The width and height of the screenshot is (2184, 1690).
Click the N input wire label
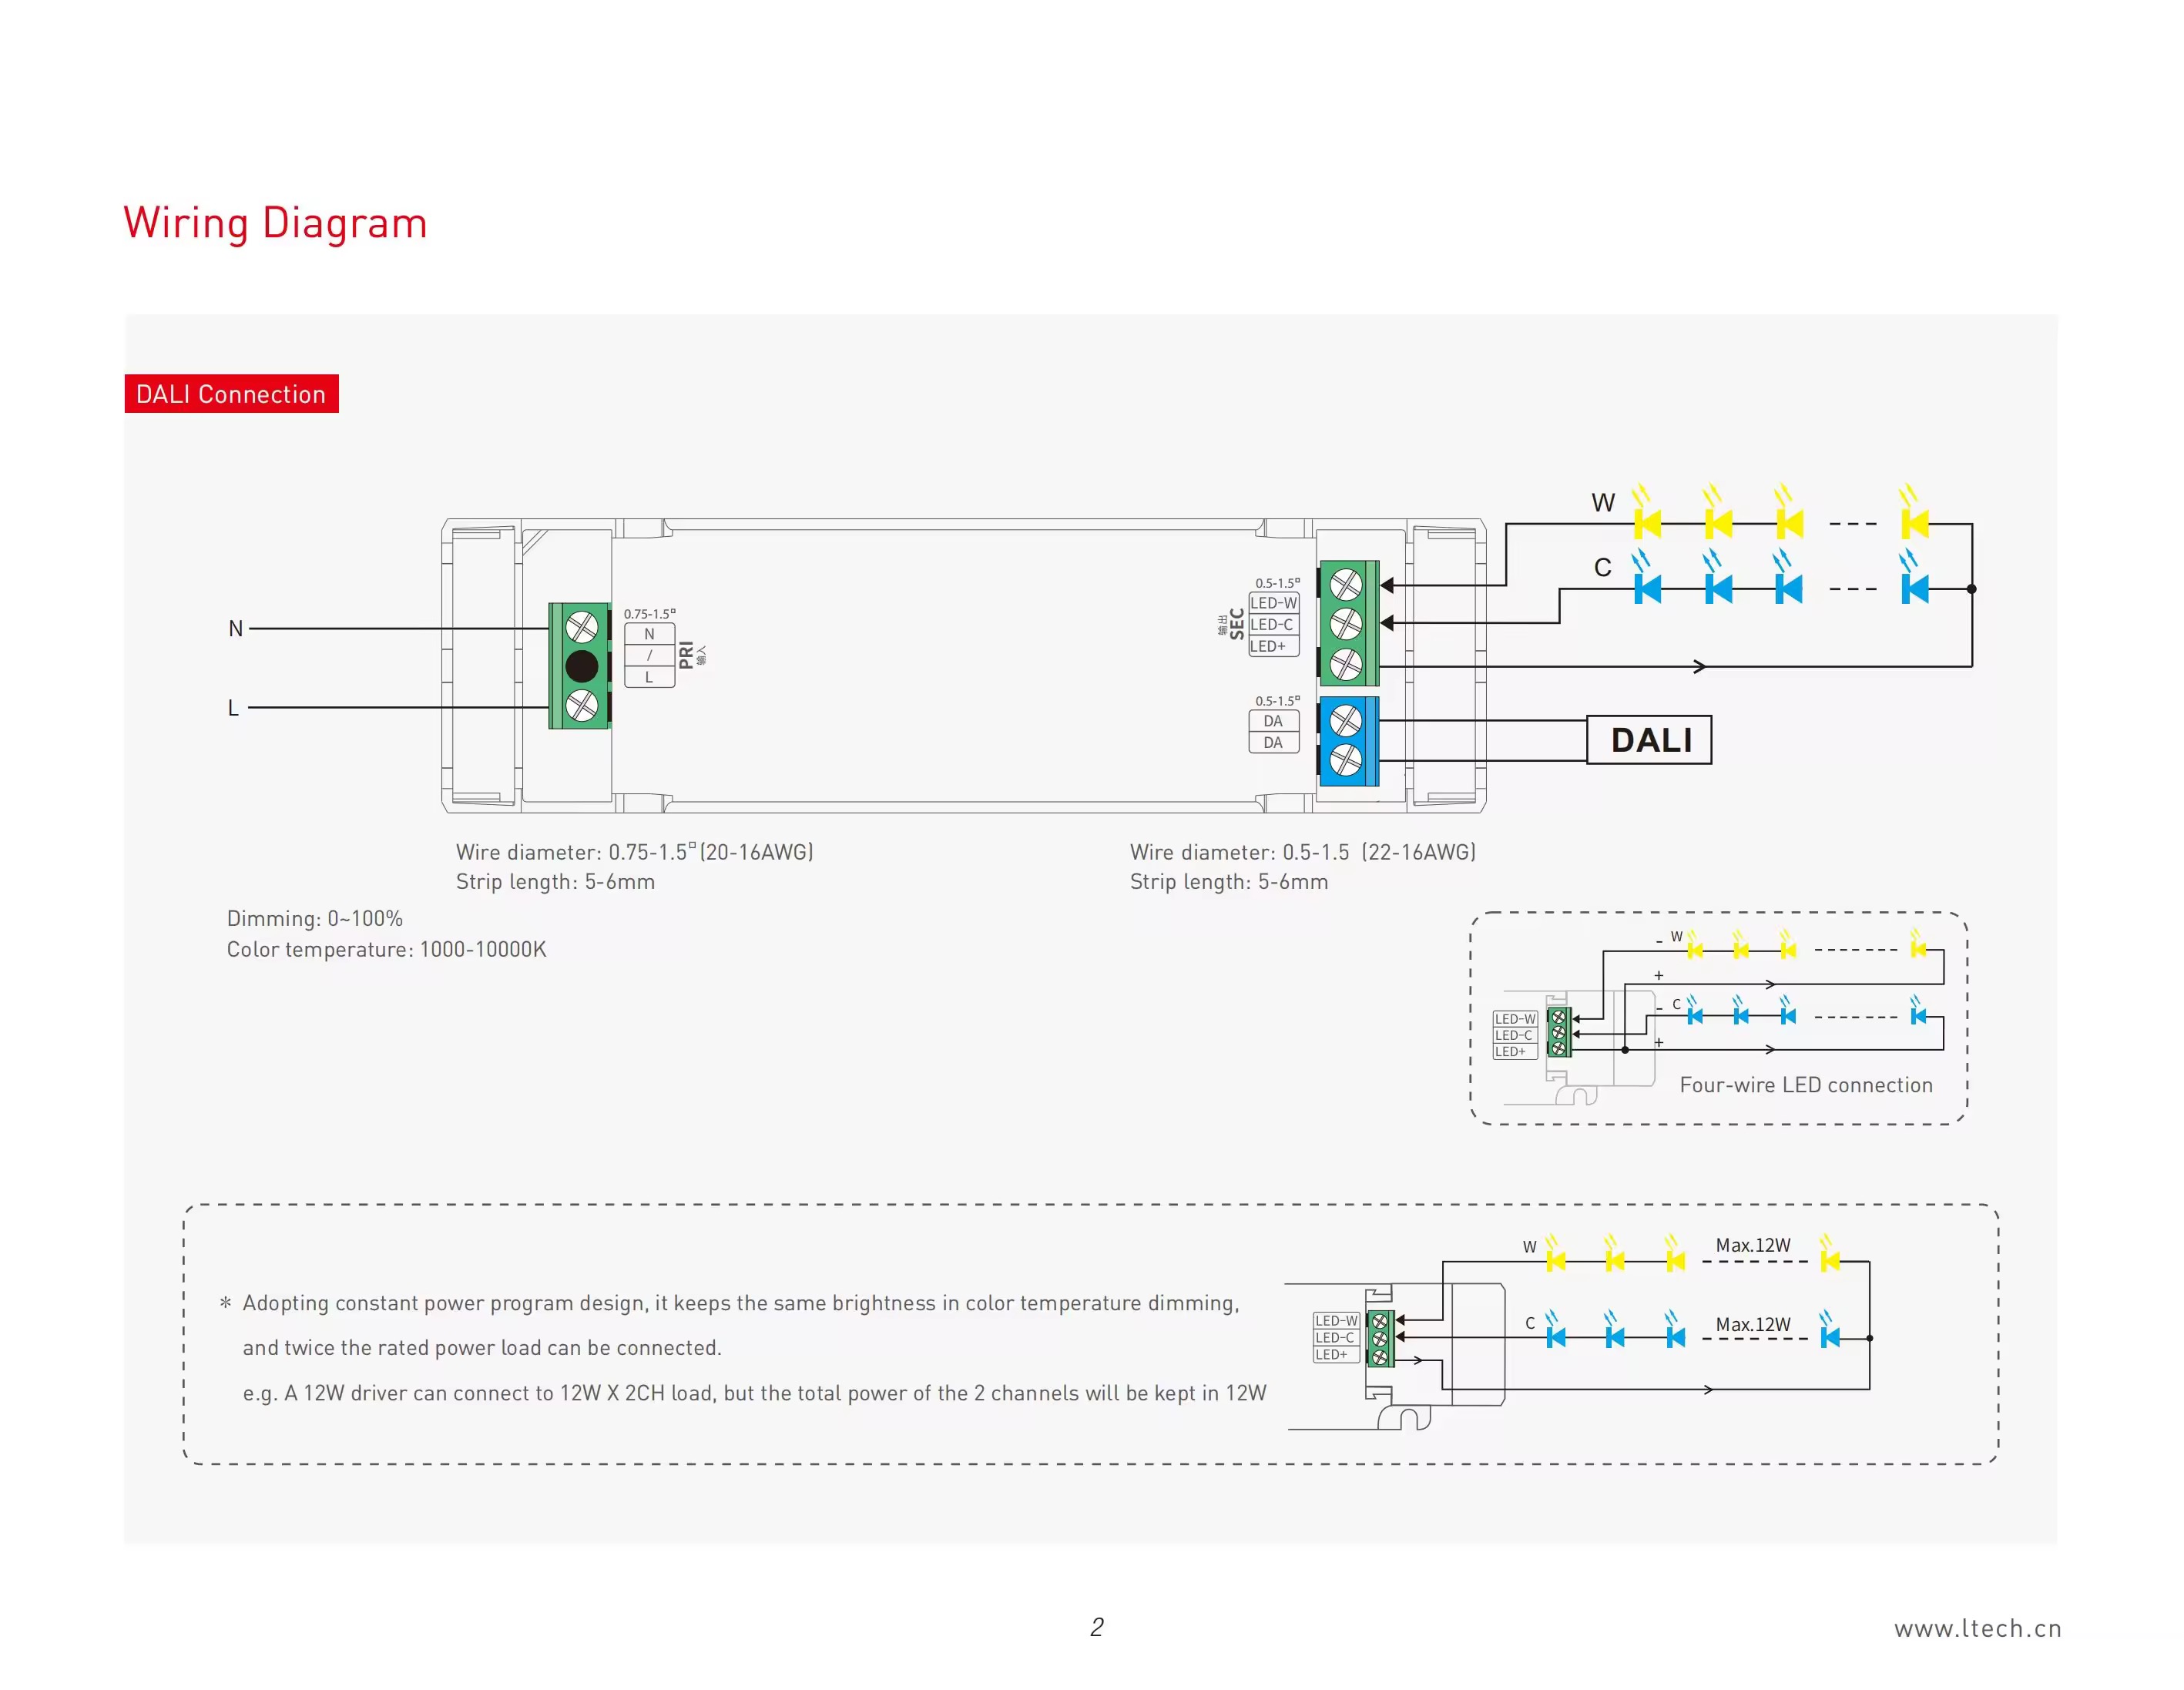click(236, 629)
